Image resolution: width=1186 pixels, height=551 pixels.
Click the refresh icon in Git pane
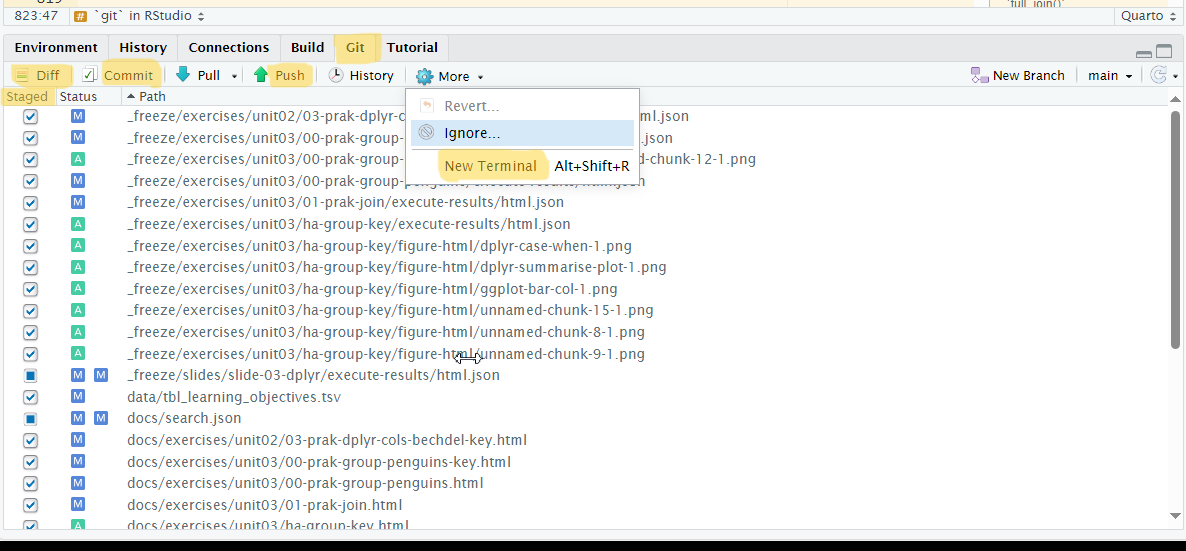(x=1158, y=76)
